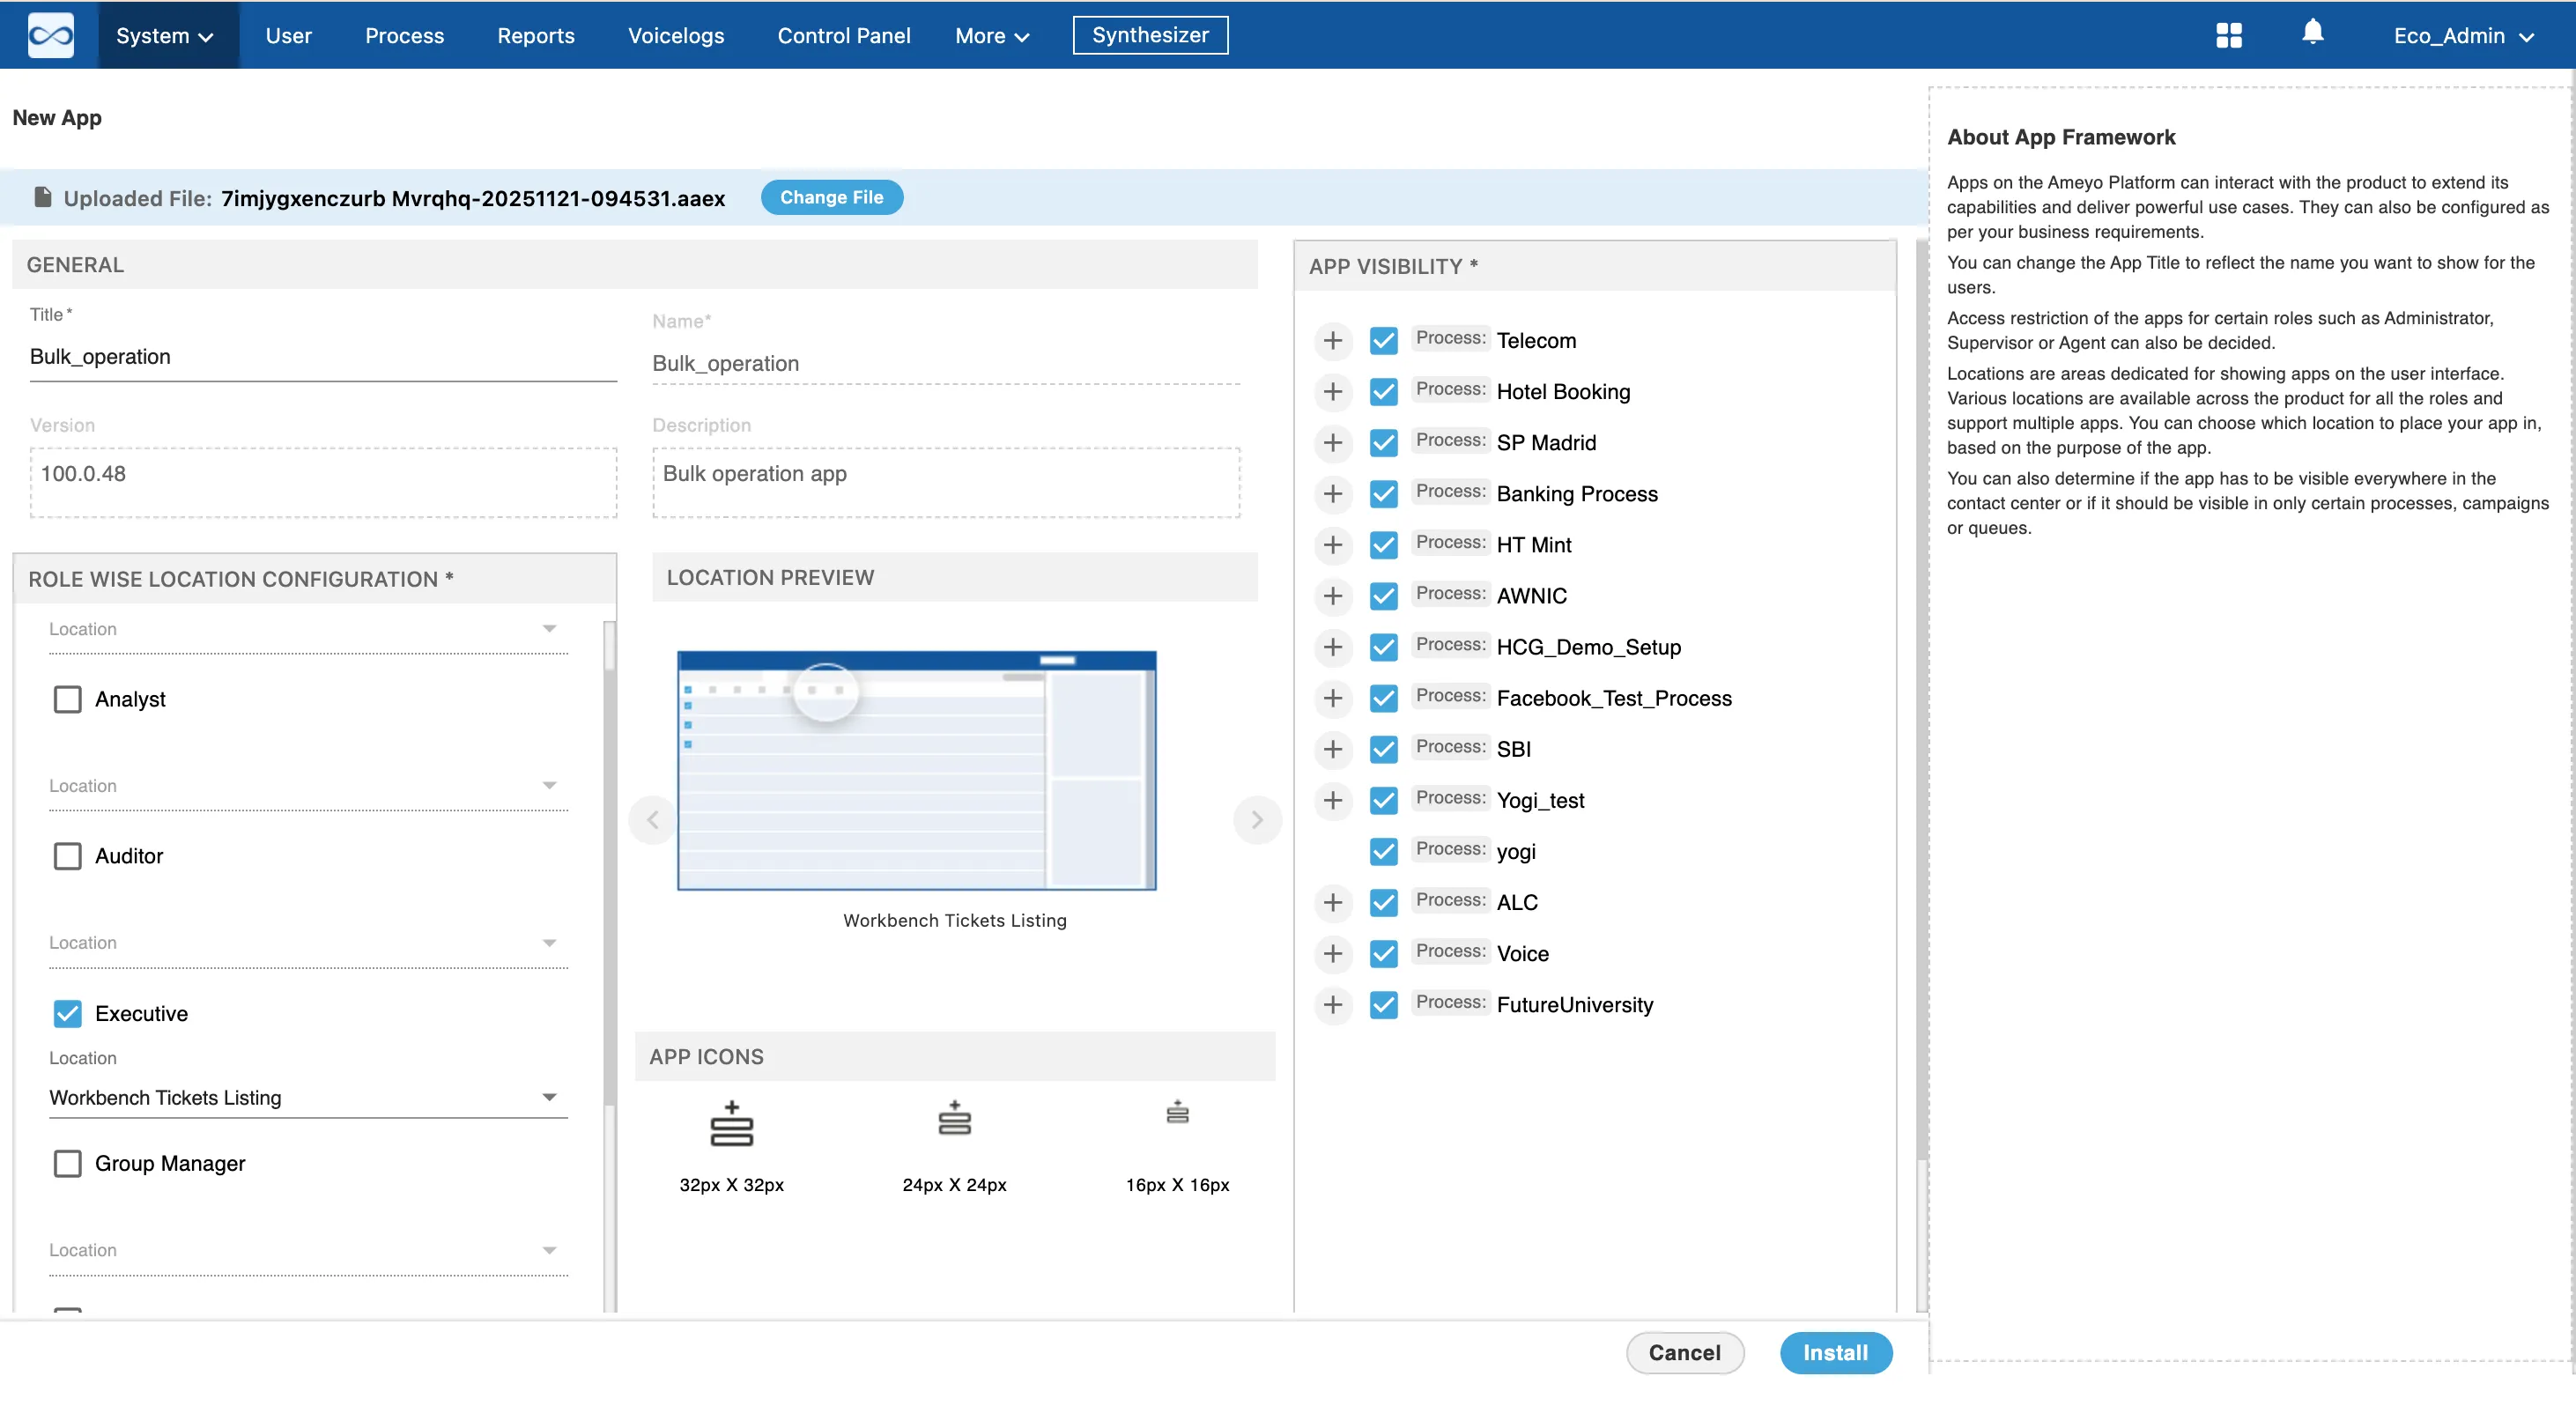
Task: Expand the Hotel Booking process plus icon
Action: click(x=1332, y=392)
